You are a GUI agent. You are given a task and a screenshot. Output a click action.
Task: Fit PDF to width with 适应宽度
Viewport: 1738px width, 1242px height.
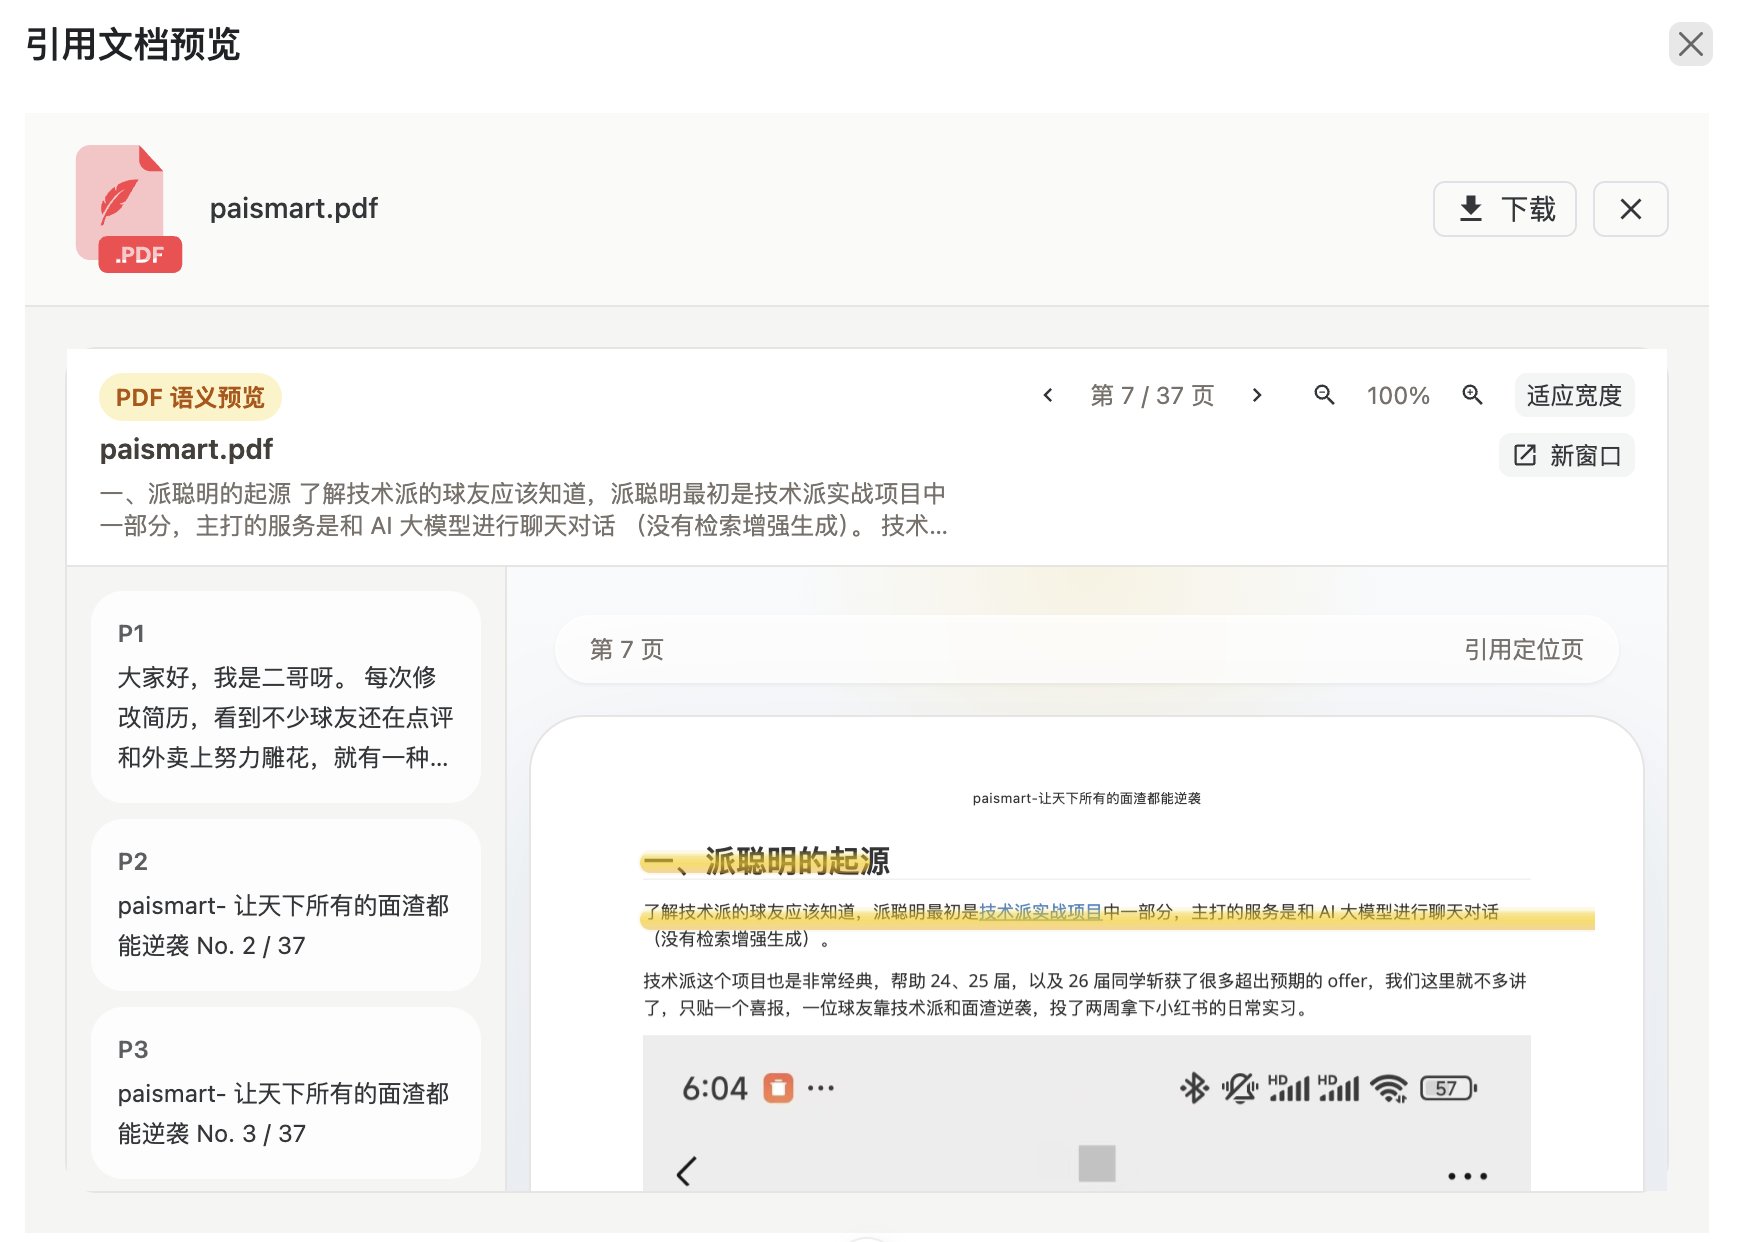[1574, 396]
